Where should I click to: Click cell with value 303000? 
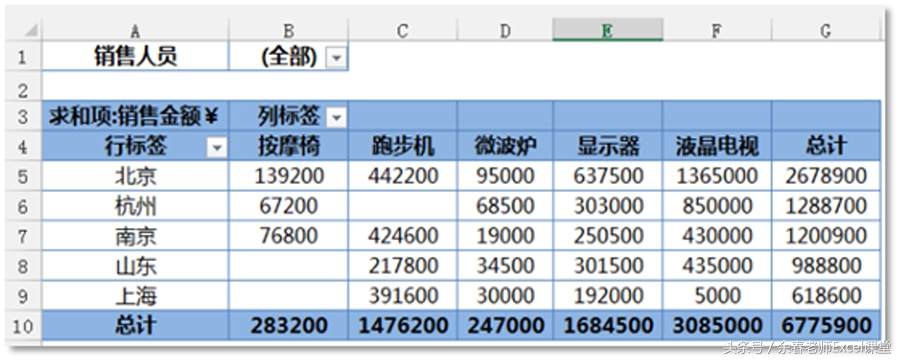point(608,206)
